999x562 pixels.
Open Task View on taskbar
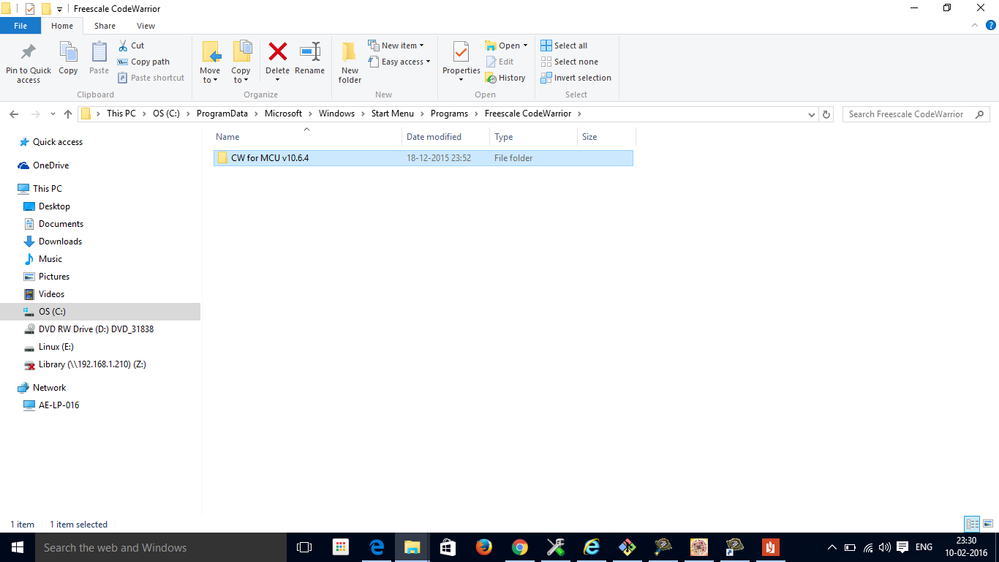tap(305, 547)
